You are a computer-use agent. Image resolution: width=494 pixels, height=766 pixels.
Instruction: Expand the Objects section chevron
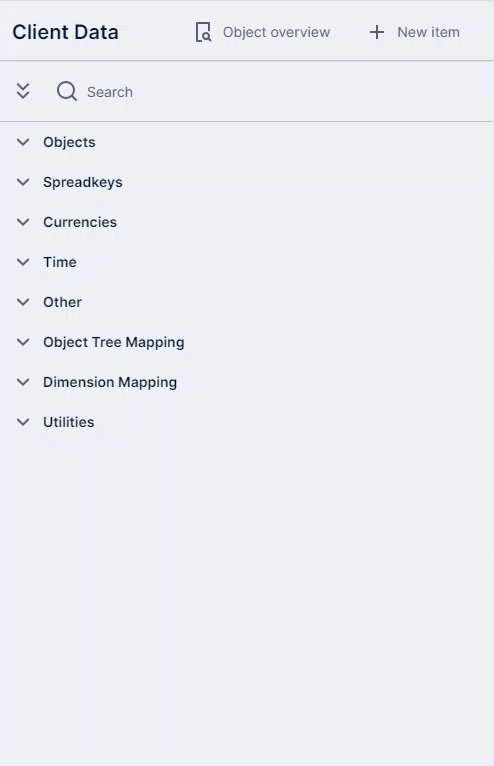pyautogui.click(x=23, y=142)
